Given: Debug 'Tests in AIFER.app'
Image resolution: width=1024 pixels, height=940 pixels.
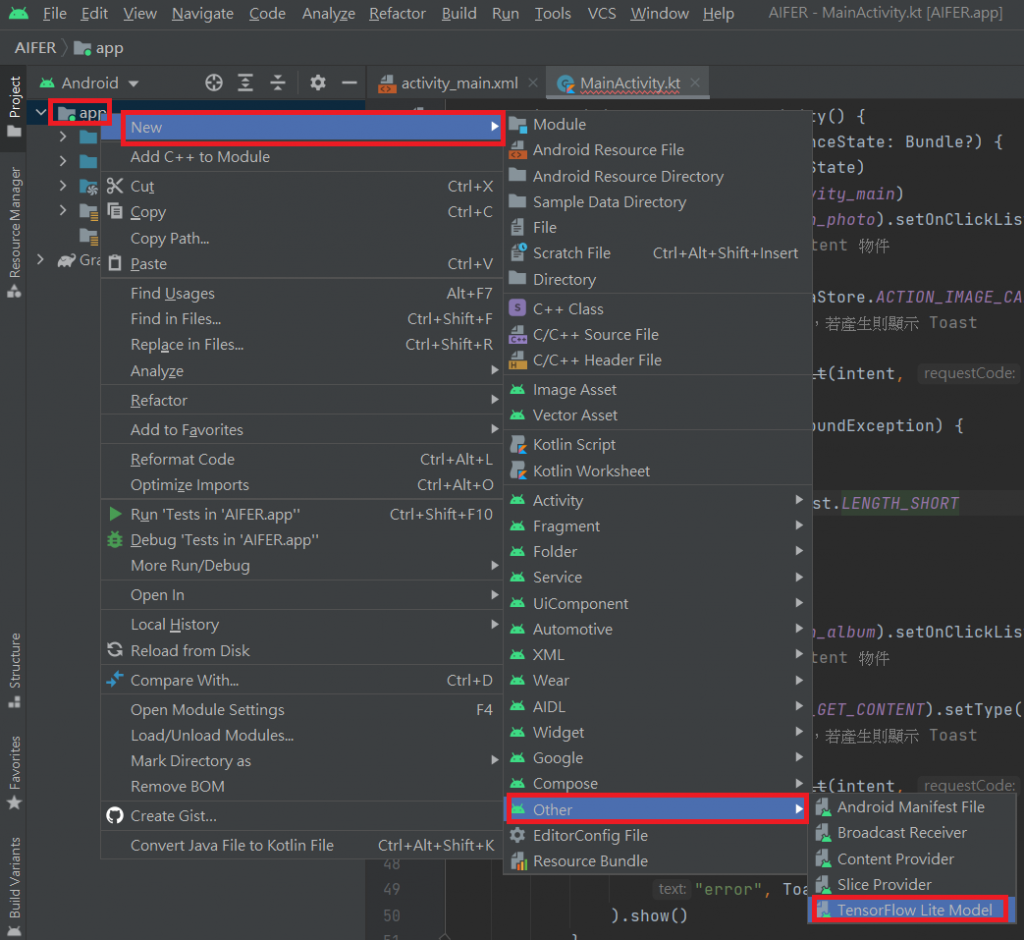Looking at the screenshot, I should pos(302,540).
